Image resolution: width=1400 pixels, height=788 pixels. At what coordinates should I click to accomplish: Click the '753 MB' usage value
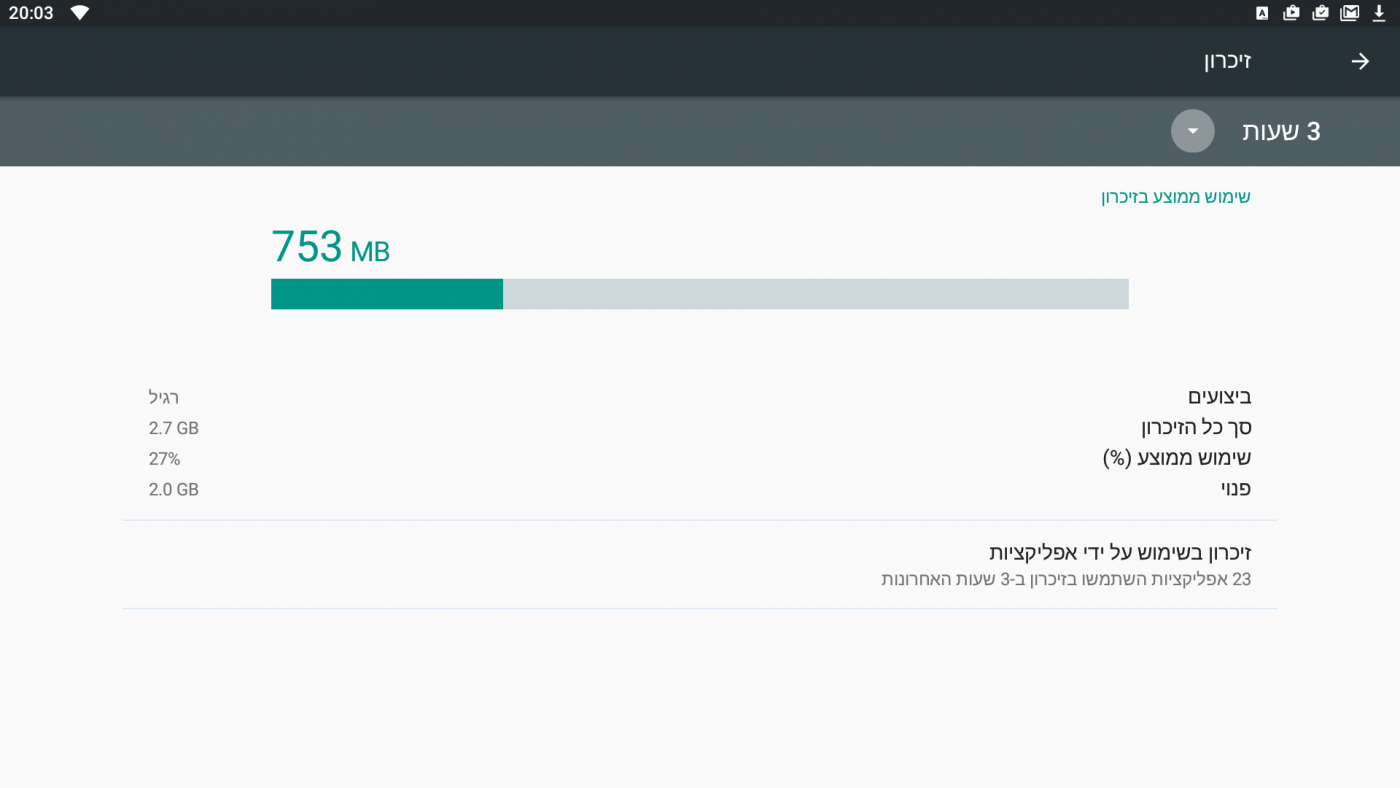click(330, 247)
